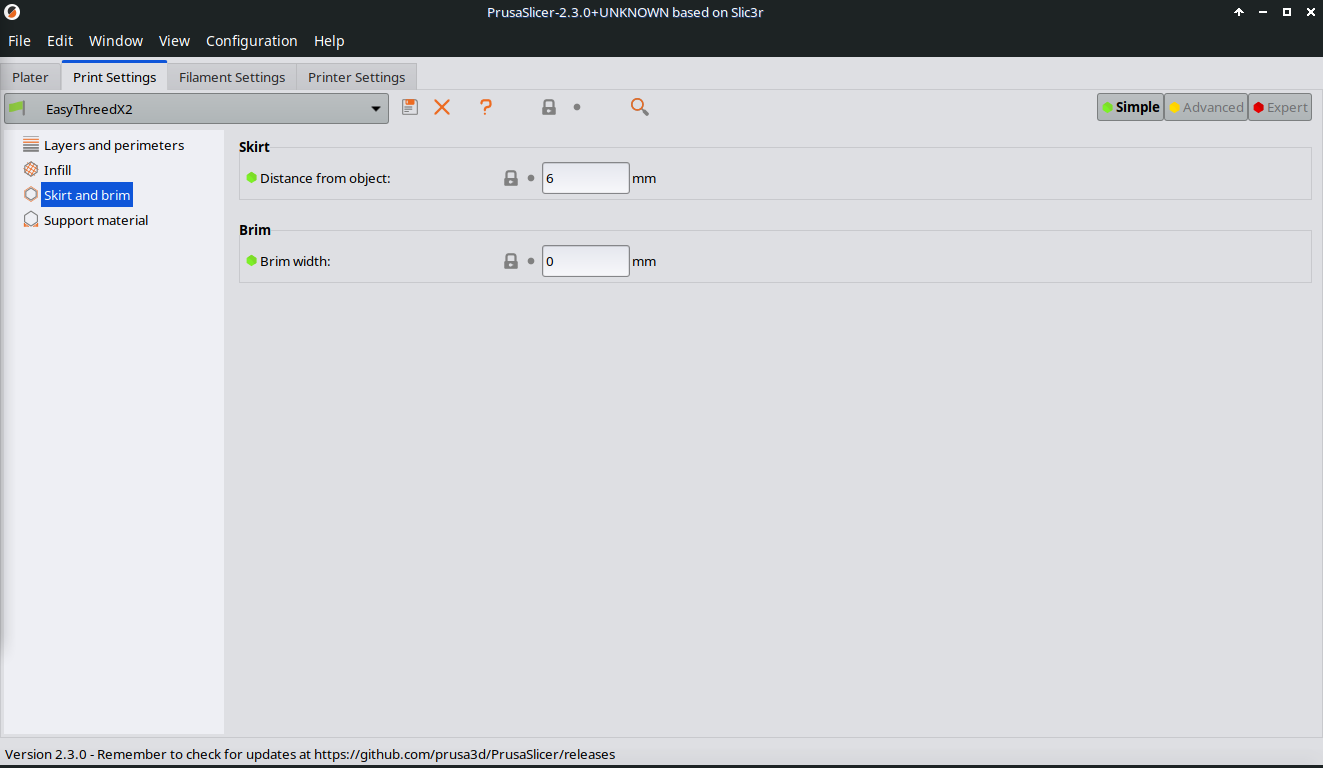
Task: Click lock icon next to Distance from object
Action: tap(511, 179)
